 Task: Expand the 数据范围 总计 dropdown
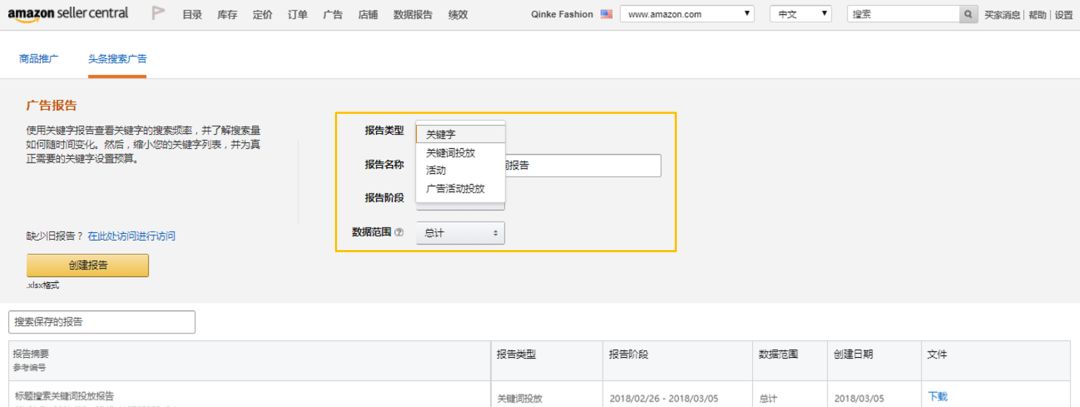click(460, 232)
